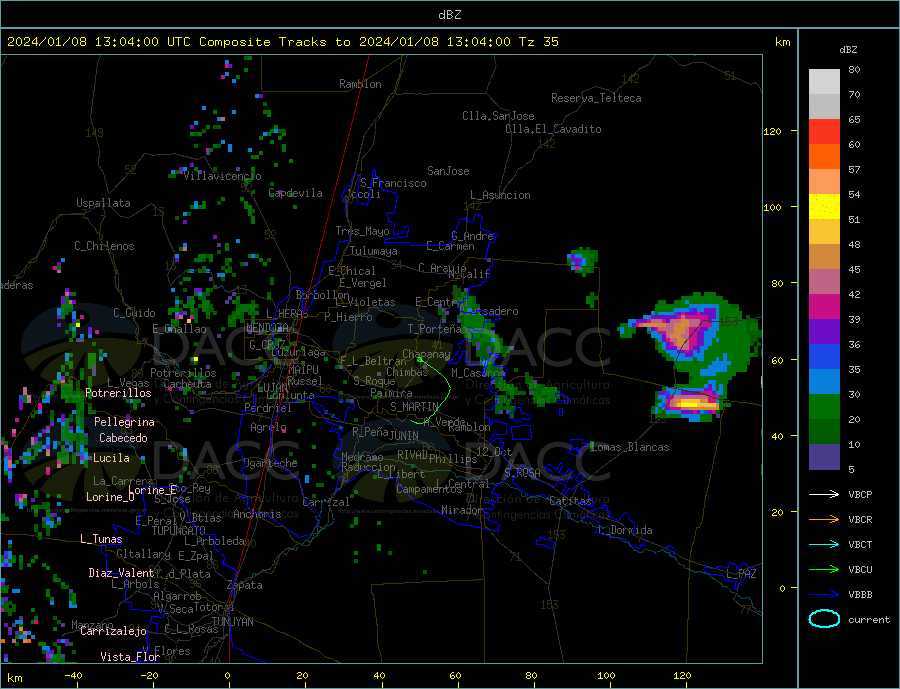Click the Clla.El_Cavadito label
The image size is (900, 689).
pyautogui.click(x=553, y=129)
